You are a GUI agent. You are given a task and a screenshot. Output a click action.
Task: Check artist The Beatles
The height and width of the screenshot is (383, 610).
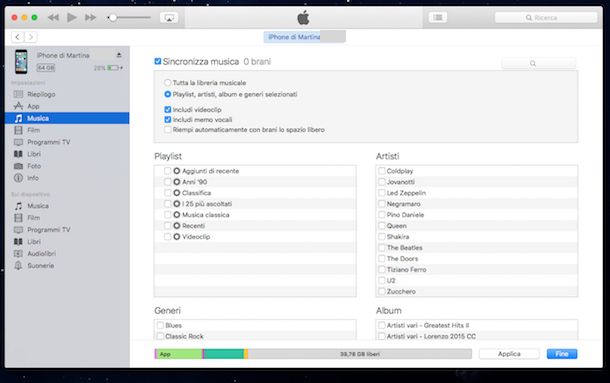(382, 247)
